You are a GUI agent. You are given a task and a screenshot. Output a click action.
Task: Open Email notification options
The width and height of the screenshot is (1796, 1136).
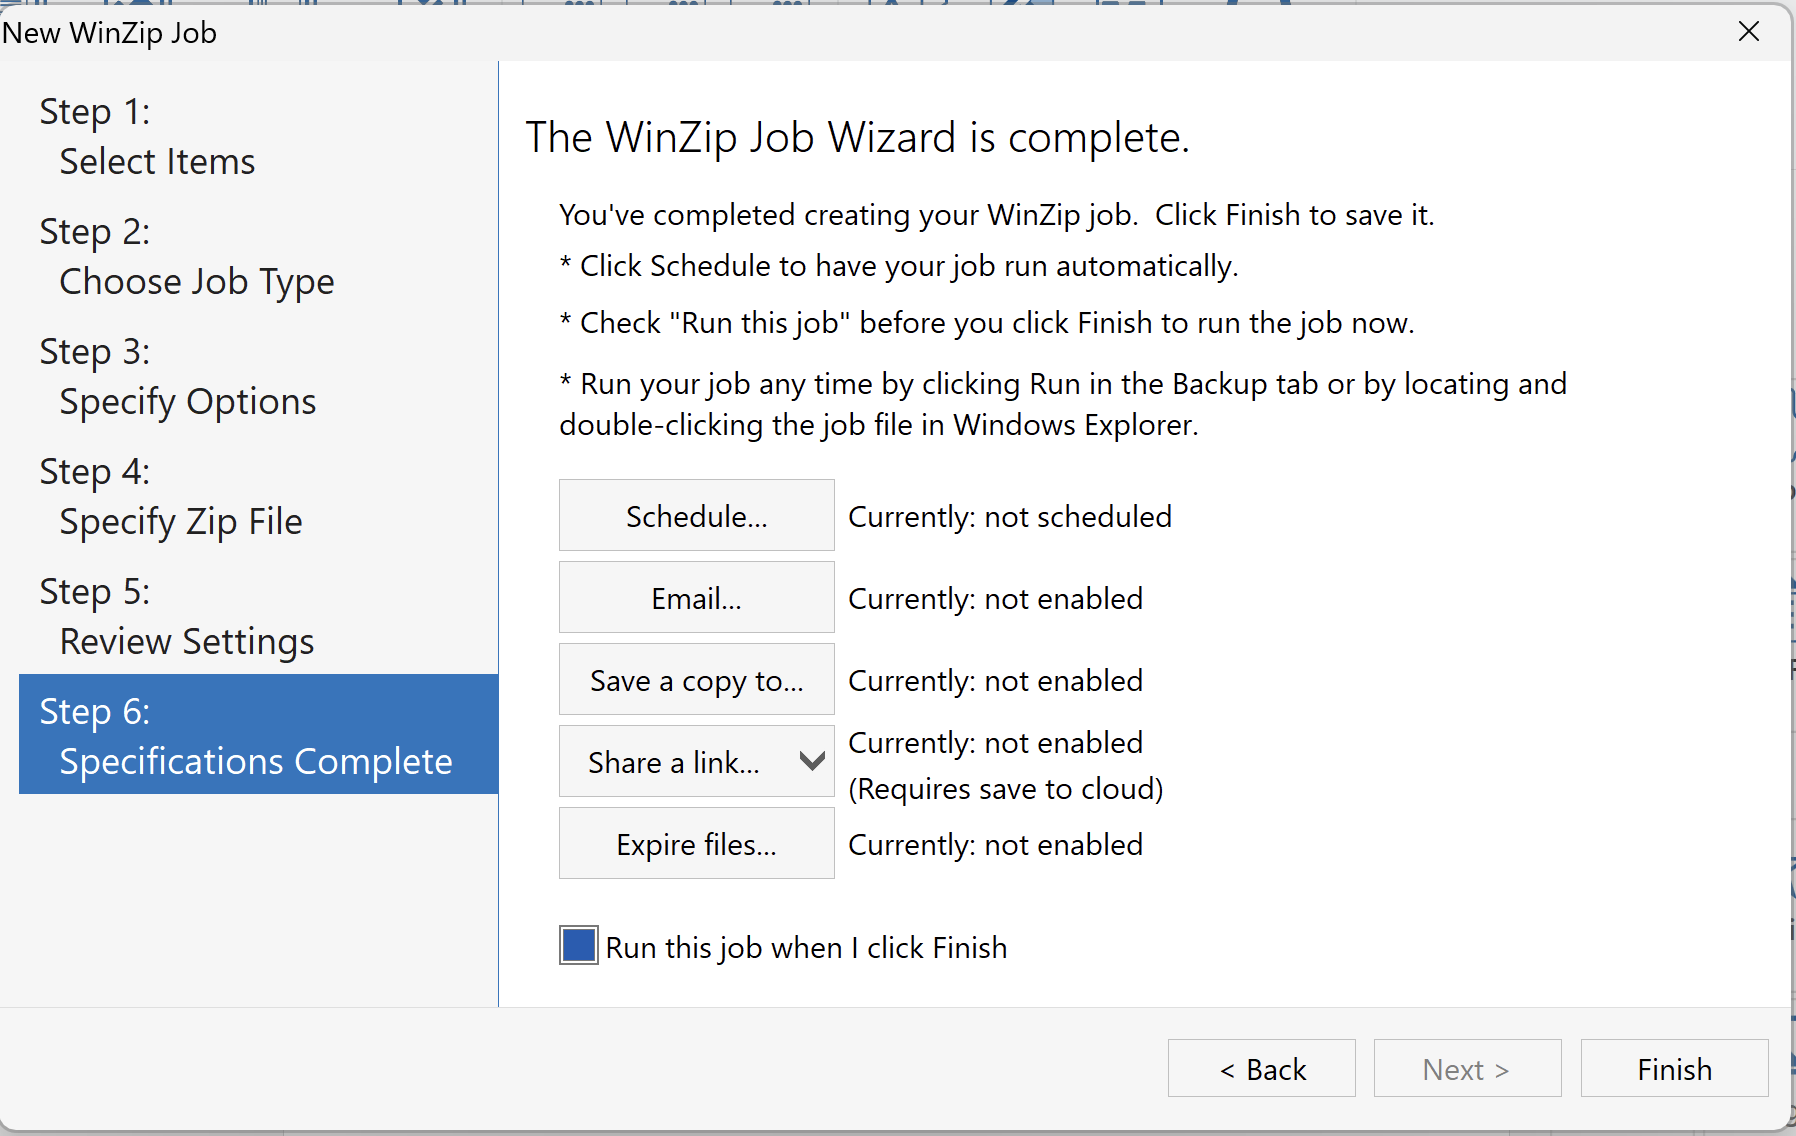pos(696,598)
